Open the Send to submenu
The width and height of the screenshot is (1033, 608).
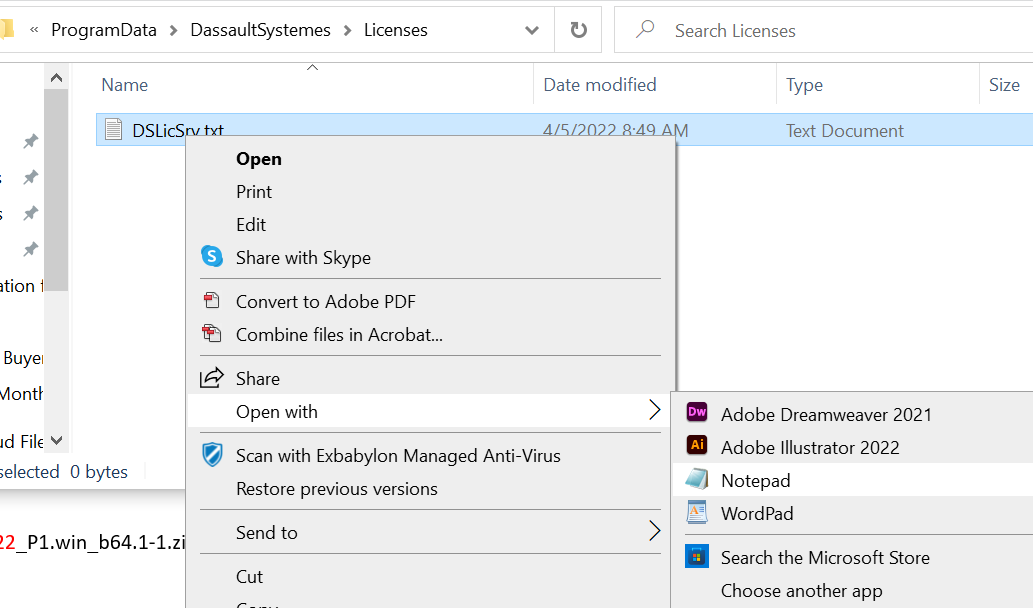click(267, 532)
